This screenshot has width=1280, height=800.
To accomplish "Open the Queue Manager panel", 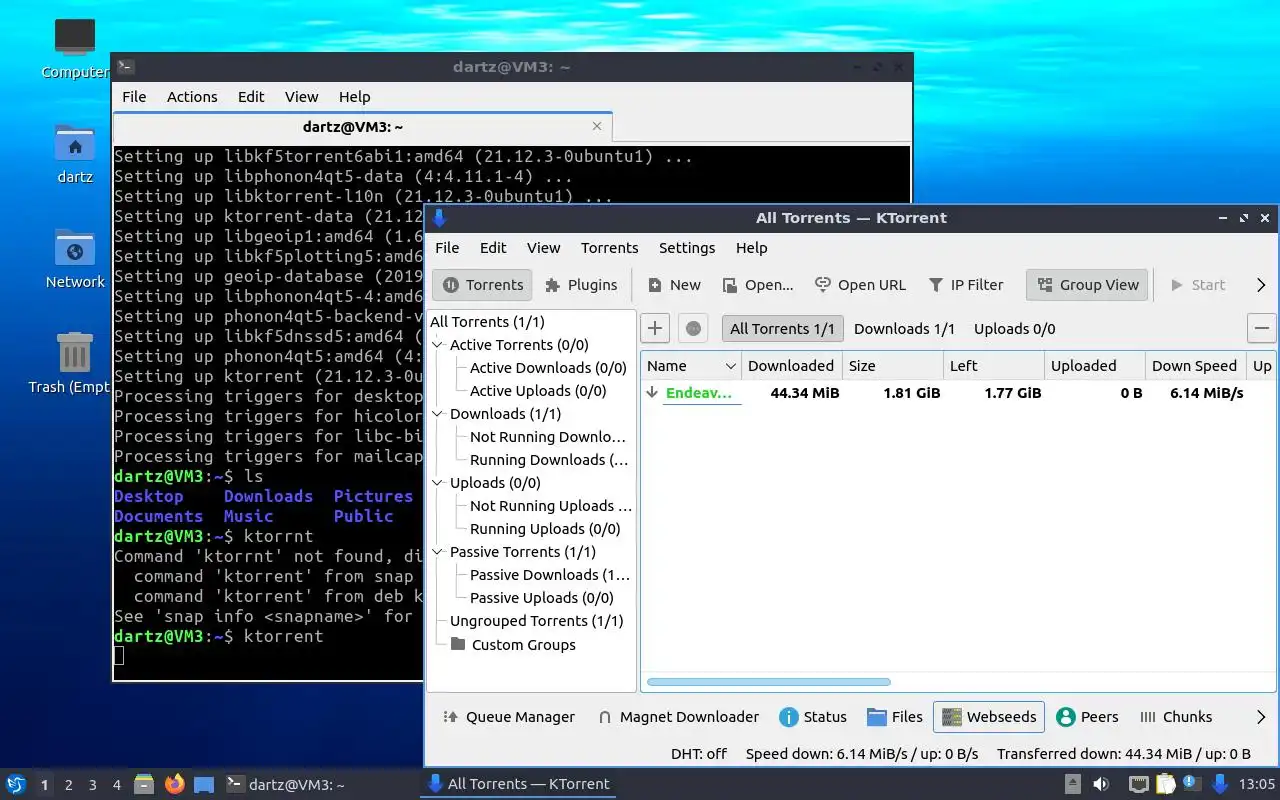I will point(508,717).
